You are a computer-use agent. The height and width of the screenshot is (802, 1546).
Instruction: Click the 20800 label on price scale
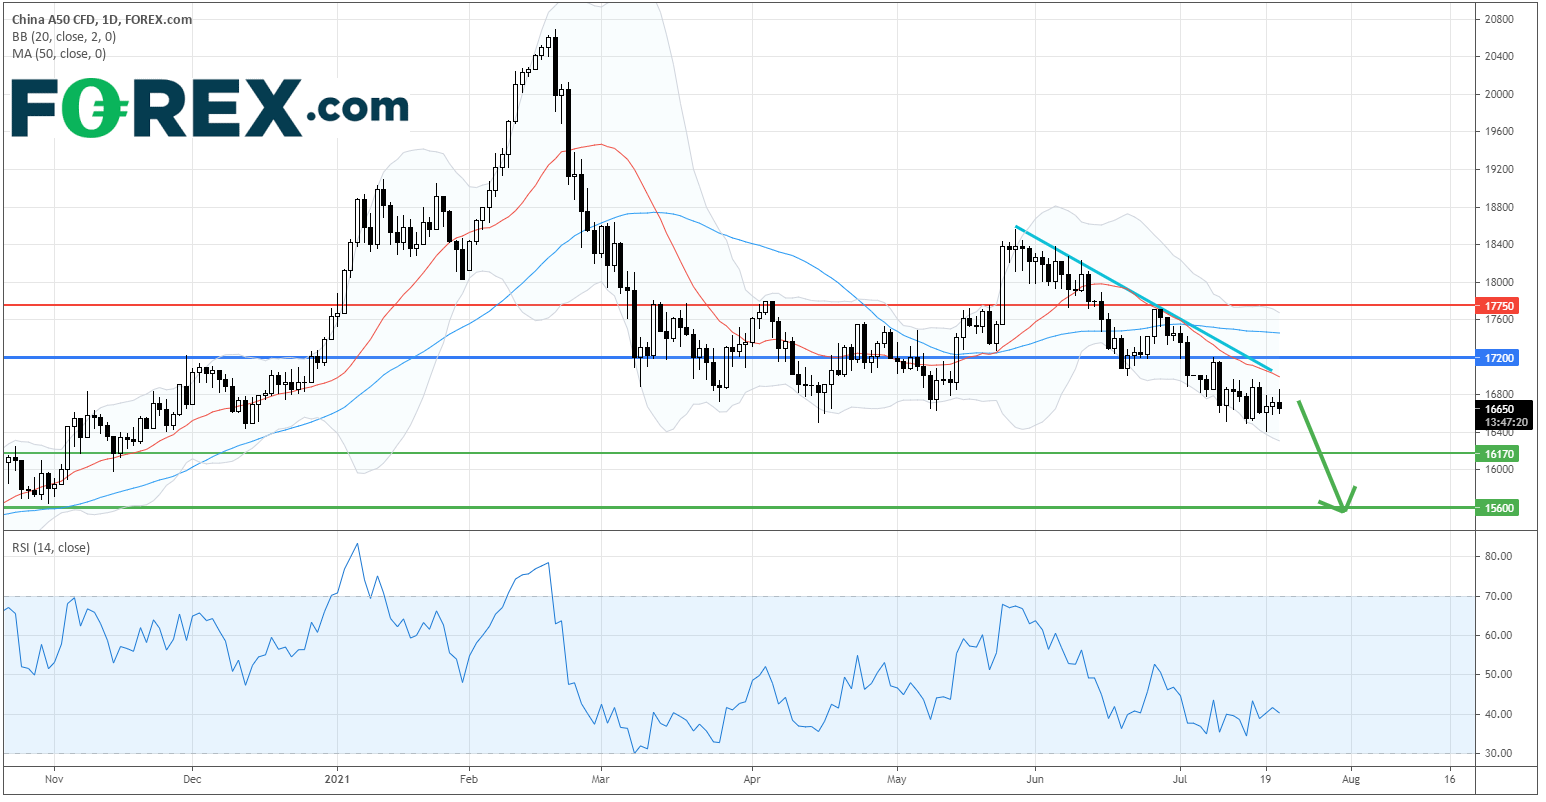(1497, 19)
